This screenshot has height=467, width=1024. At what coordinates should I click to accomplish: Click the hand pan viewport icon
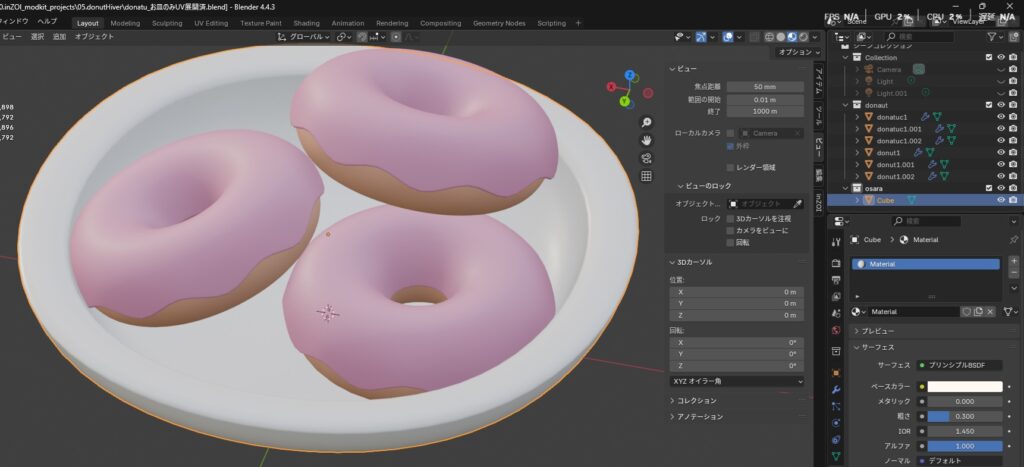pos(646,140)
